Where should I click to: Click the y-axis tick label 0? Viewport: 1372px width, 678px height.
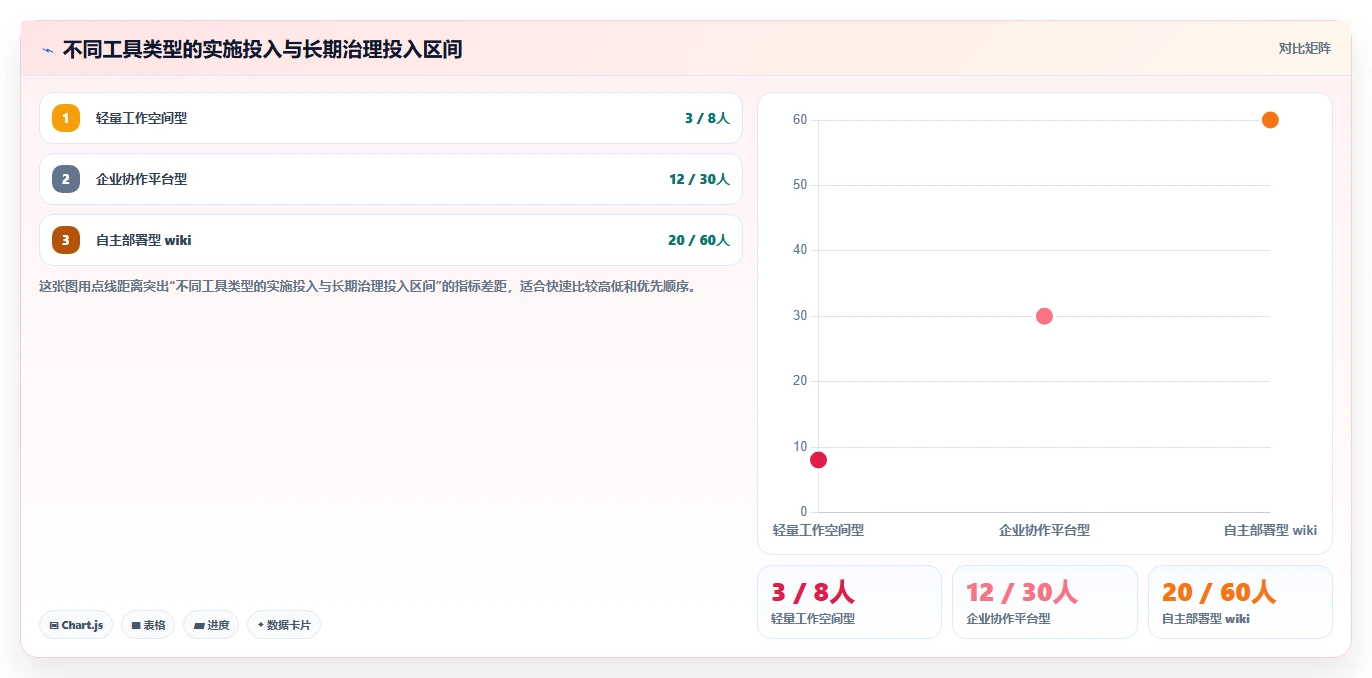[x=804, y=512]
